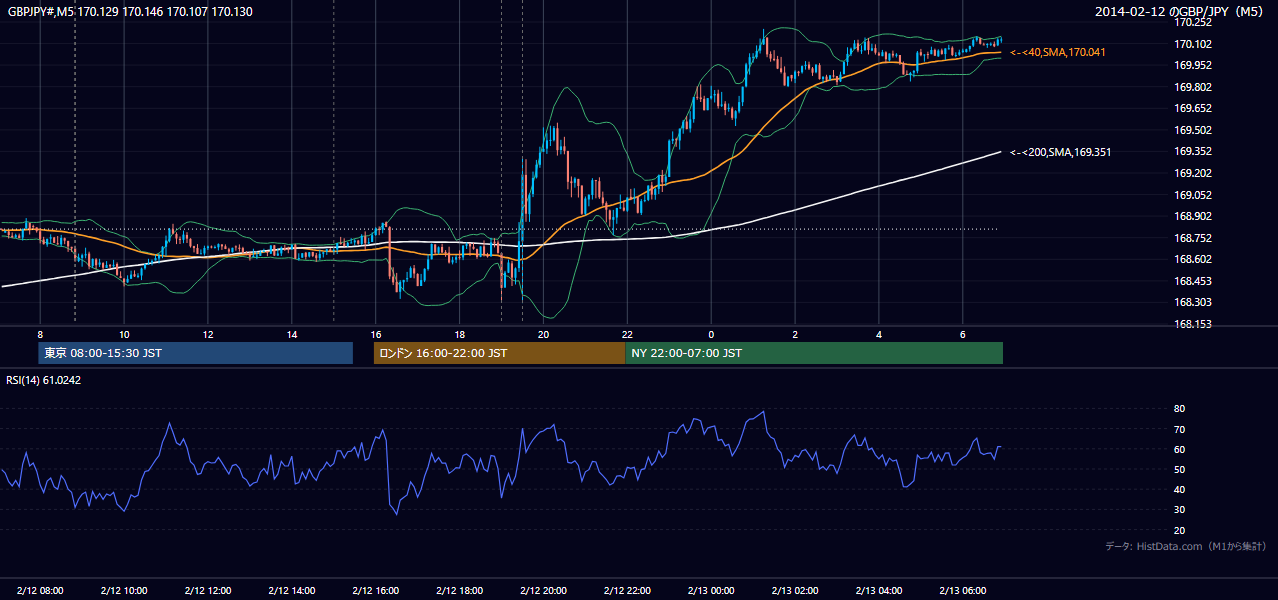The image size is (1278, 600).
Task: Click the 168.453 price axis label
Action: (1194, 281)
